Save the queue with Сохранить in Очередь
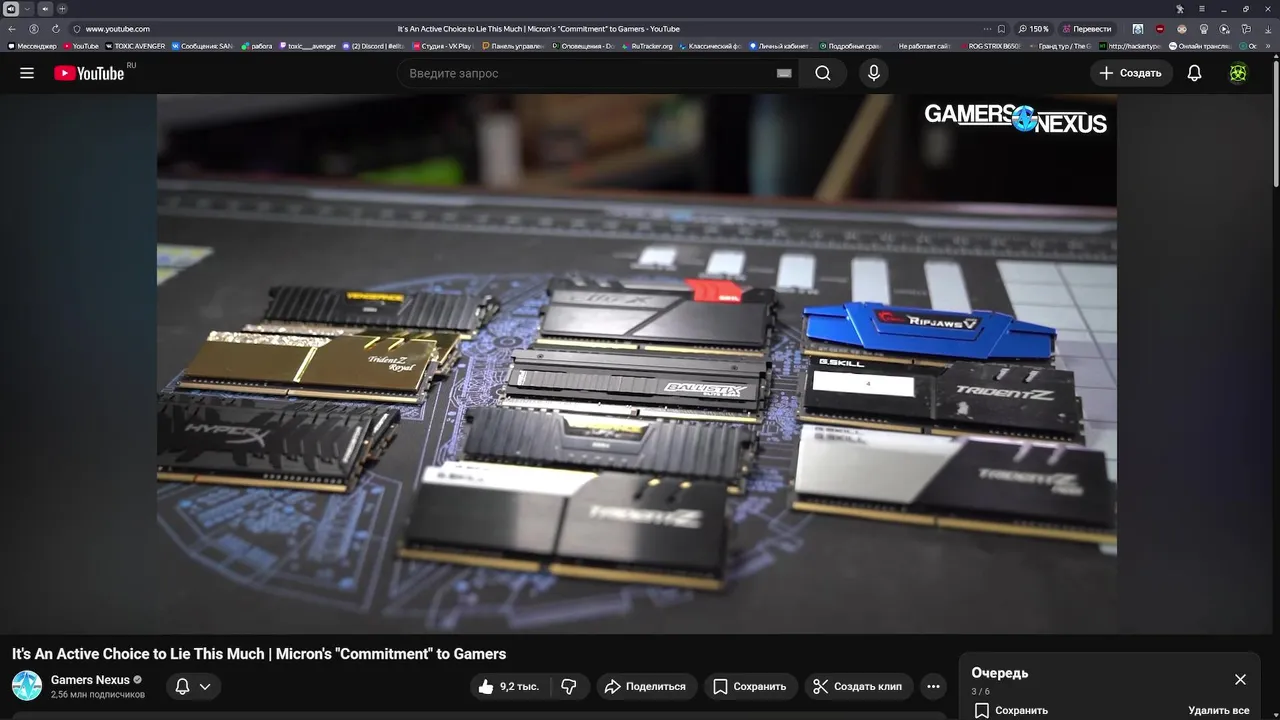 pos(1011,710)
